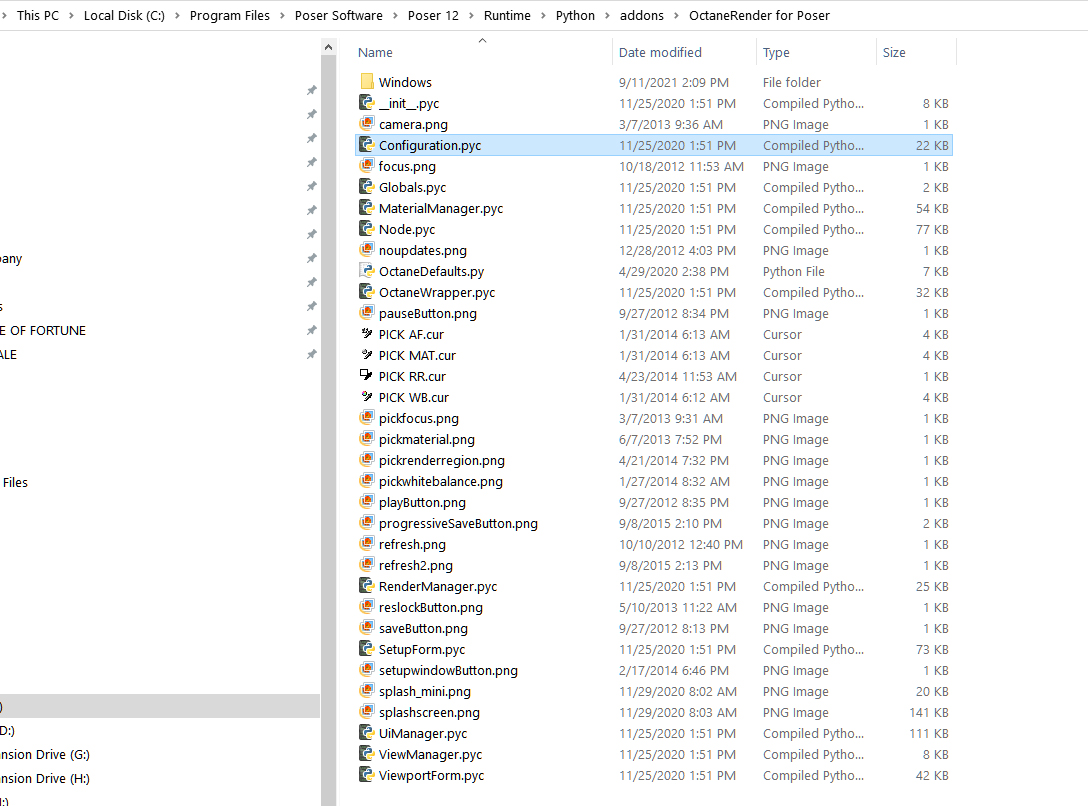Expand breadcrumb arrow after addons
Screen dimensions: 1088x806
point(677,15)
